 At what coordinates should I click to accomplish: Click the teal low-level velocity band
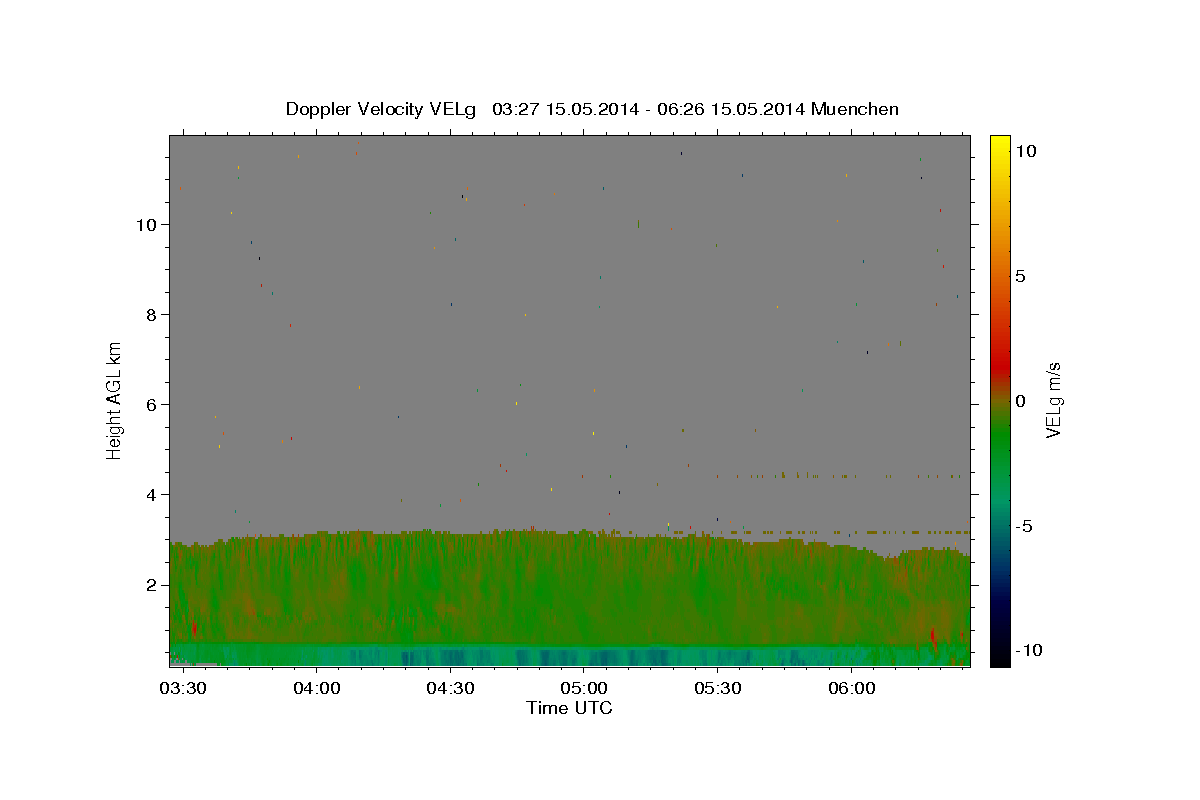click(569, 655)
